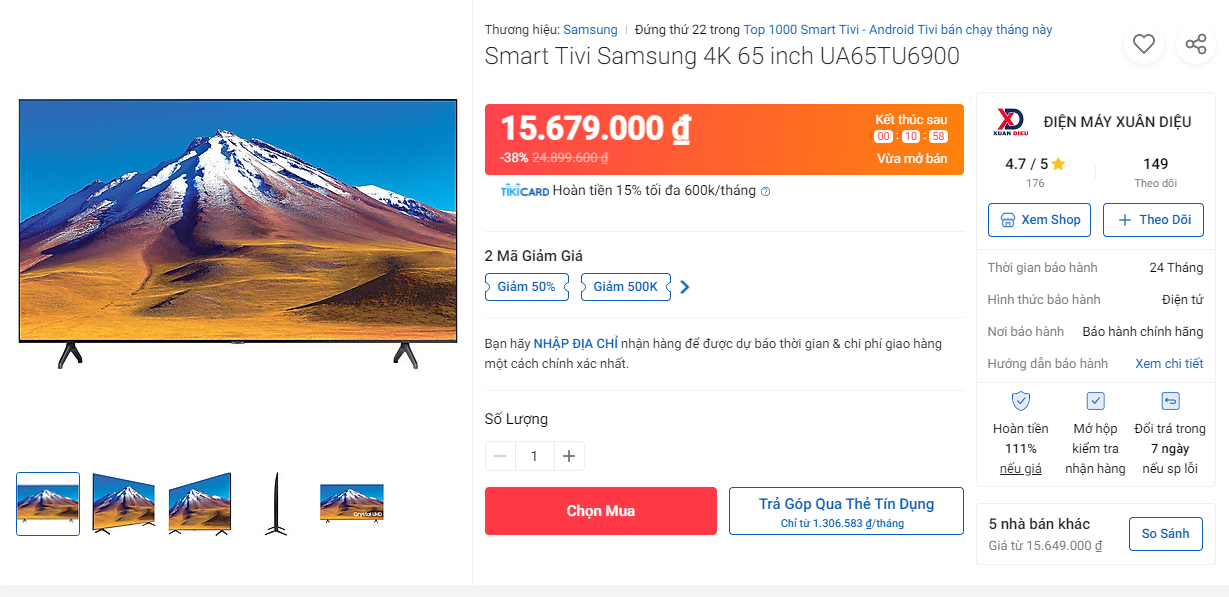Increase quantity with the plus icon
1229x597 pixels.
point(569,456)
